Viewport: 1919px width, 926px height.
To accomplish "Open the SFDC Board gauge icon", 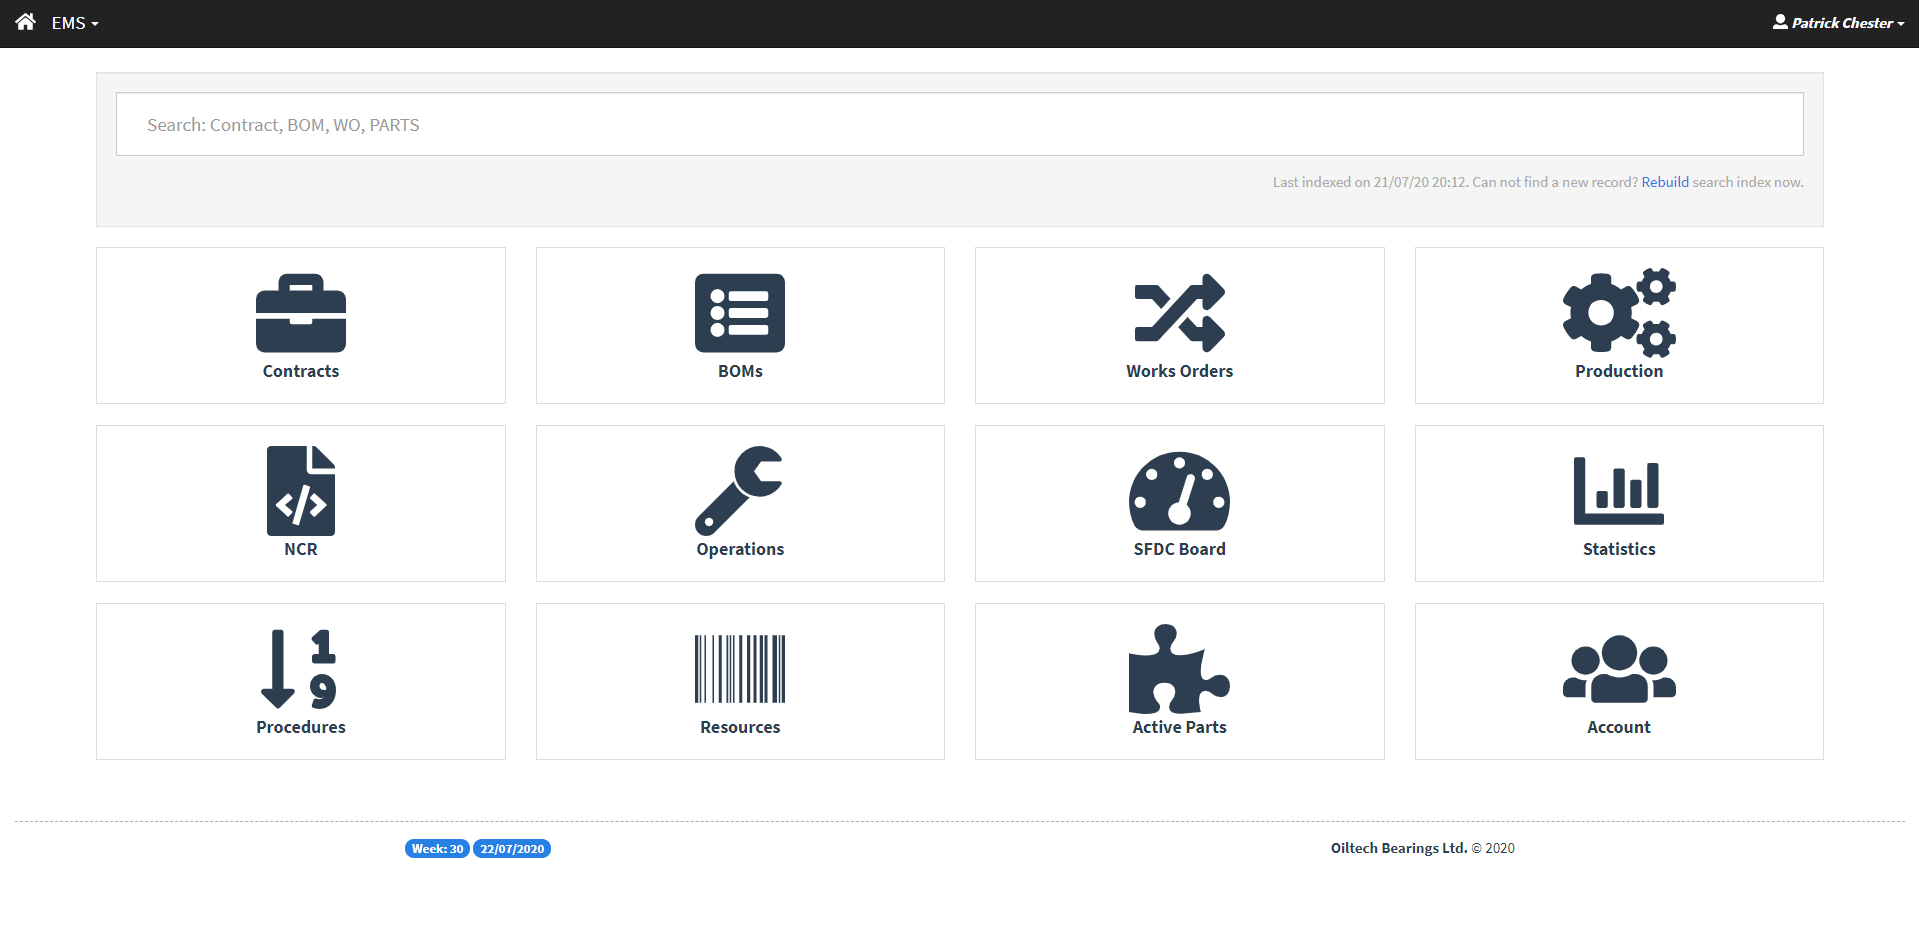I will (x=1179, y=491).
